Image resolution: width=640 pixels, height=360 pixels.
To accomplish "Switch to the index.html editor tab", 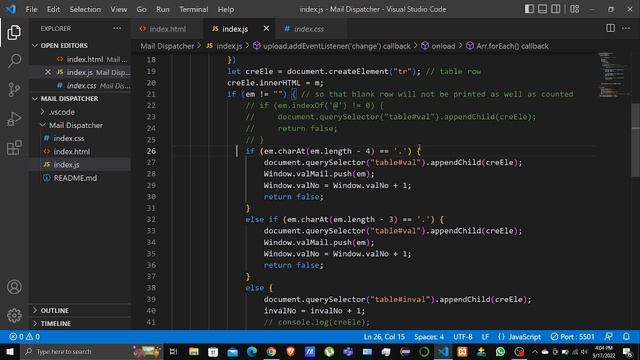I will click(x=167, y=29).
